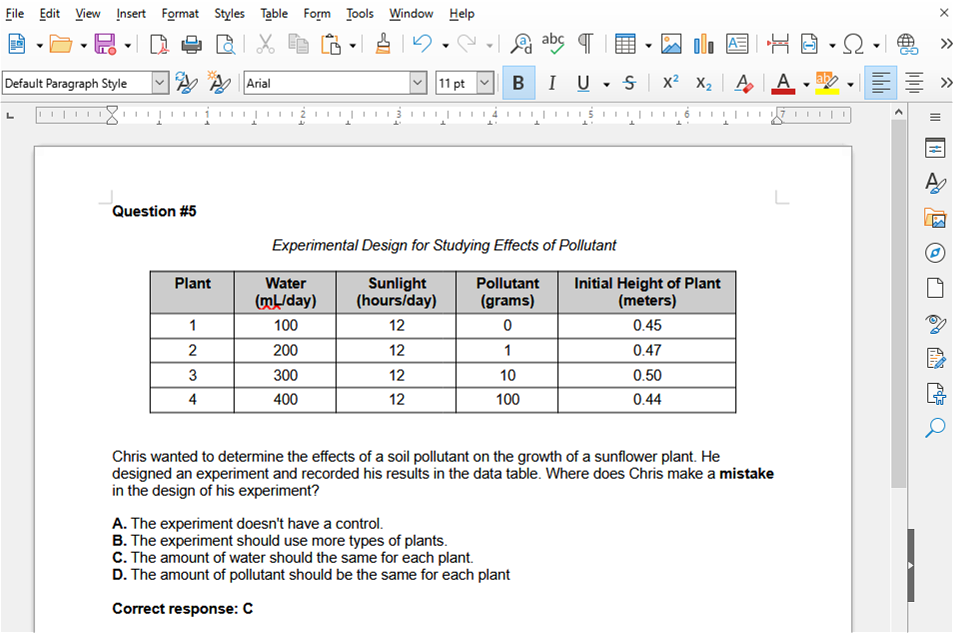
Task: Apply the yellow highlighting color
Action: click(827, 83)
